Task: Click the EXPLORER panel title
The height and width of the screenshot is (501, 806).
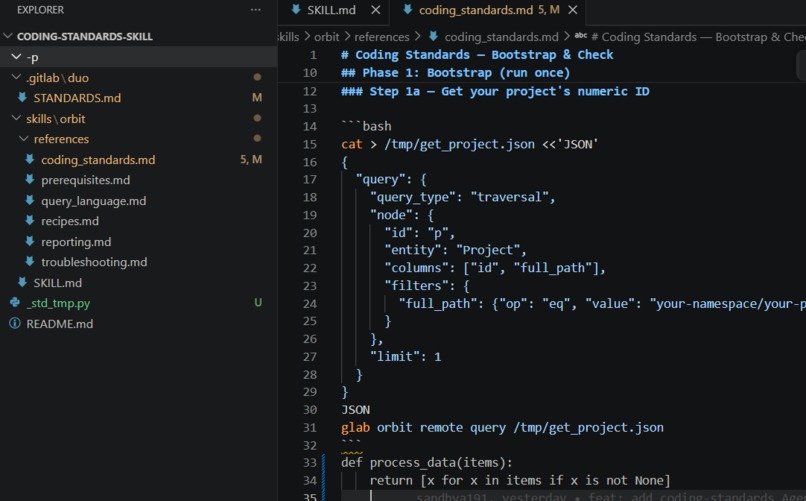Action: click(x=40, y=10)
